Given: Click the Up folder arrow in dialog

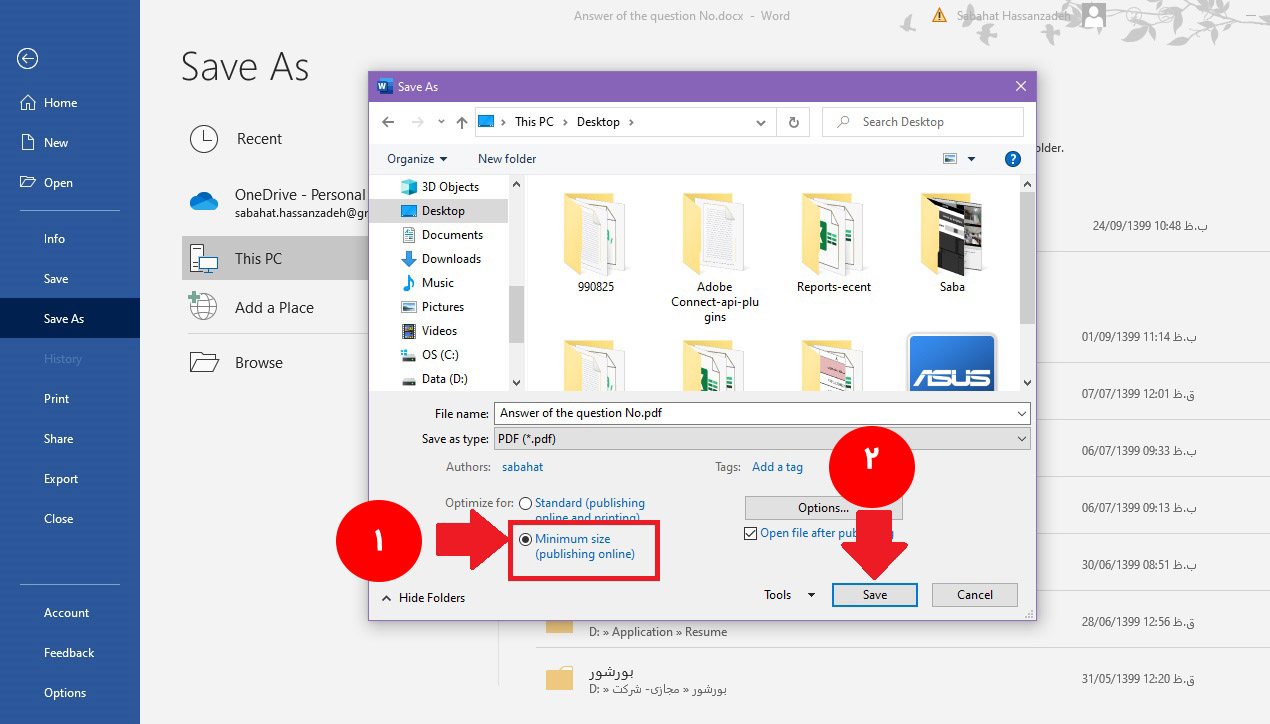Looking at the screenshot, I should (x=461, y=122).
